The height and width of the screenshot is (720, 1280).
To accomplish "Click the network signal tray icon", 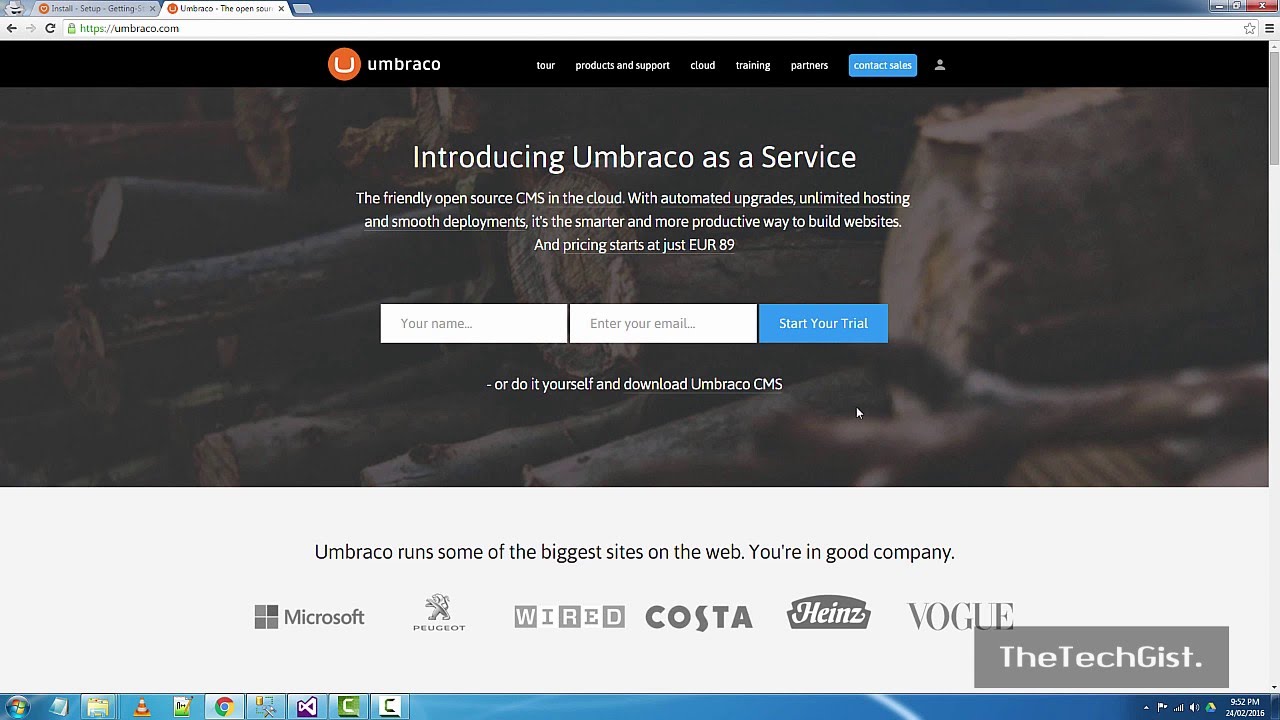I will 1179,708.
